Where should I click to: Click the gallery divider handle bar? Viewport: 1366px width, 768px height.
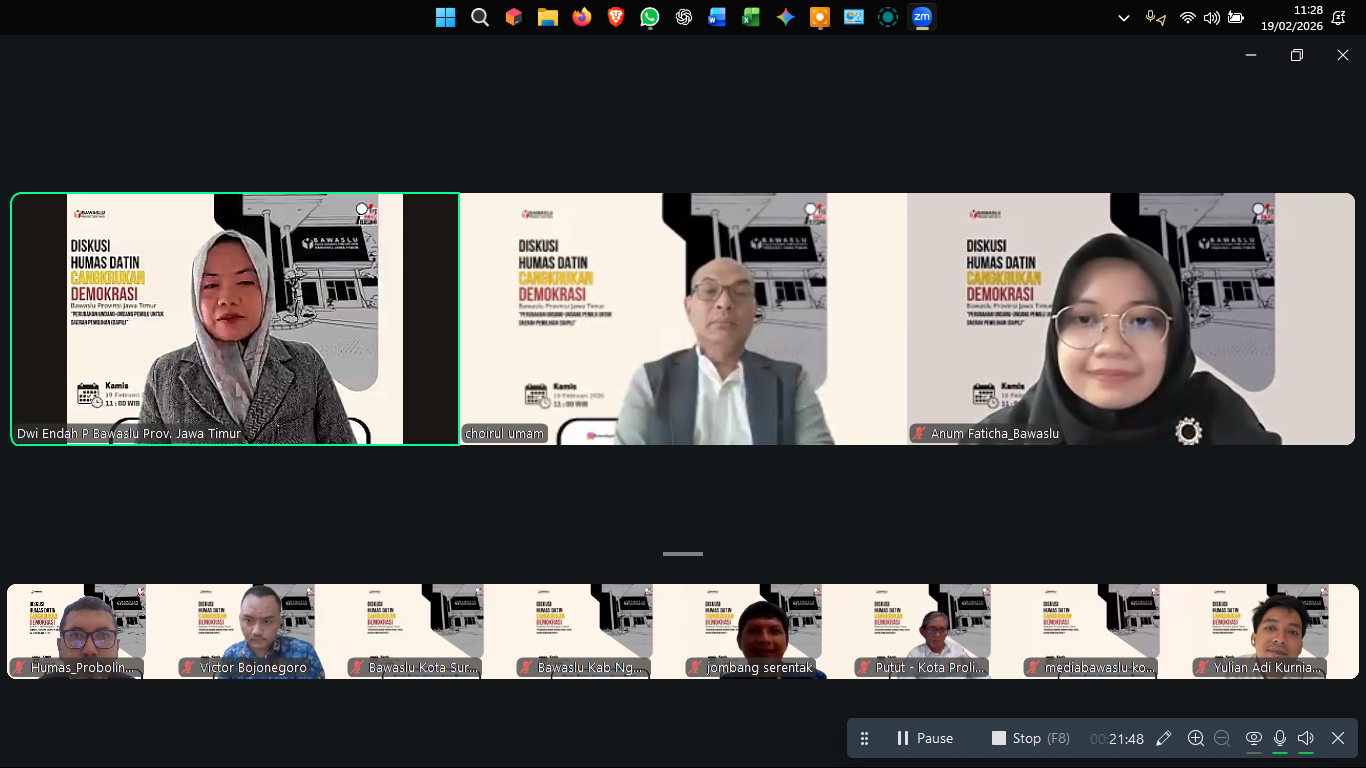pos(683,554)
